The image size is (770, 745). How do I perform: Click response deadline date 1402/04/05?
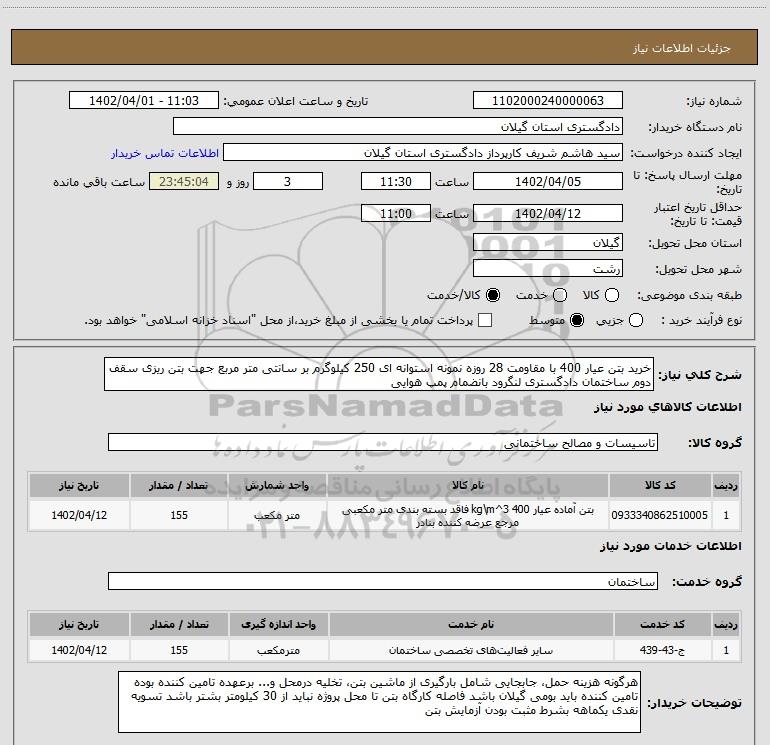tap(548, 181)
